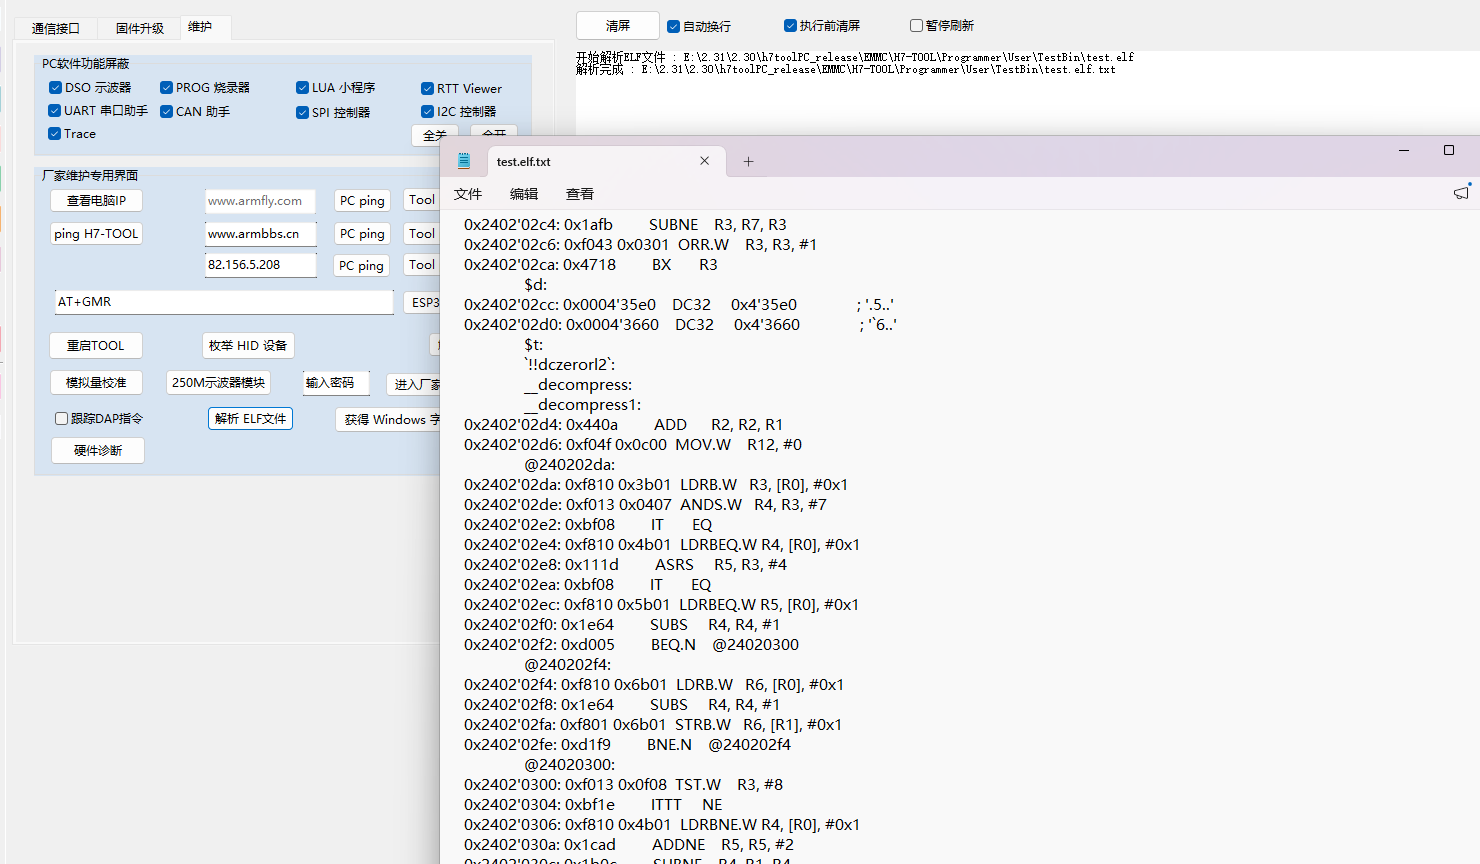Toggle the I2C 控制器 checkbox
The height and width of the screenshot is (864, 1480).
click(x=427, y=112)
